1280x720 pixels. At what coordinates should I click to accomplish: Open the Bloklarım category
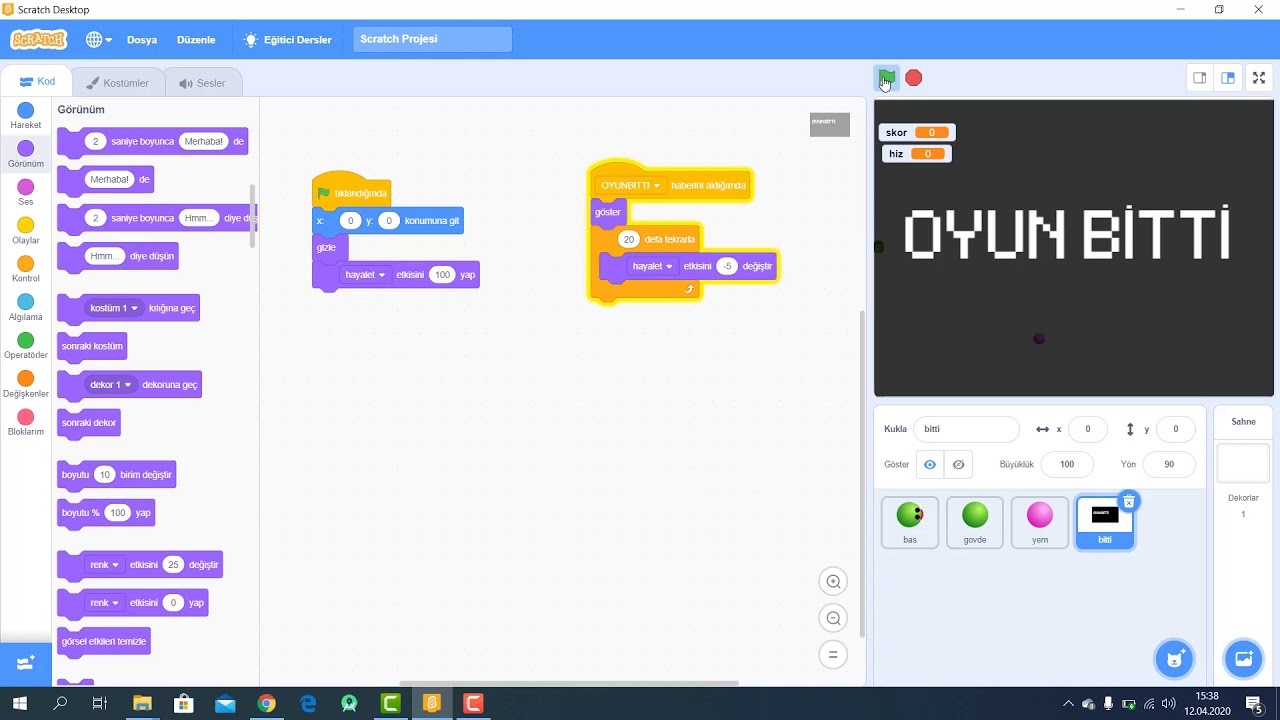pyautogui.click(x=26, y=423)
